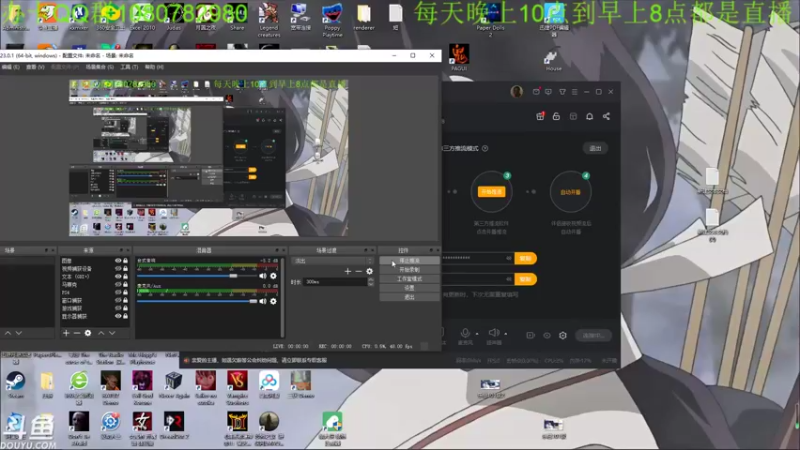Open the filter funnel icon menu in Douyu title bar

click(562, 92)
